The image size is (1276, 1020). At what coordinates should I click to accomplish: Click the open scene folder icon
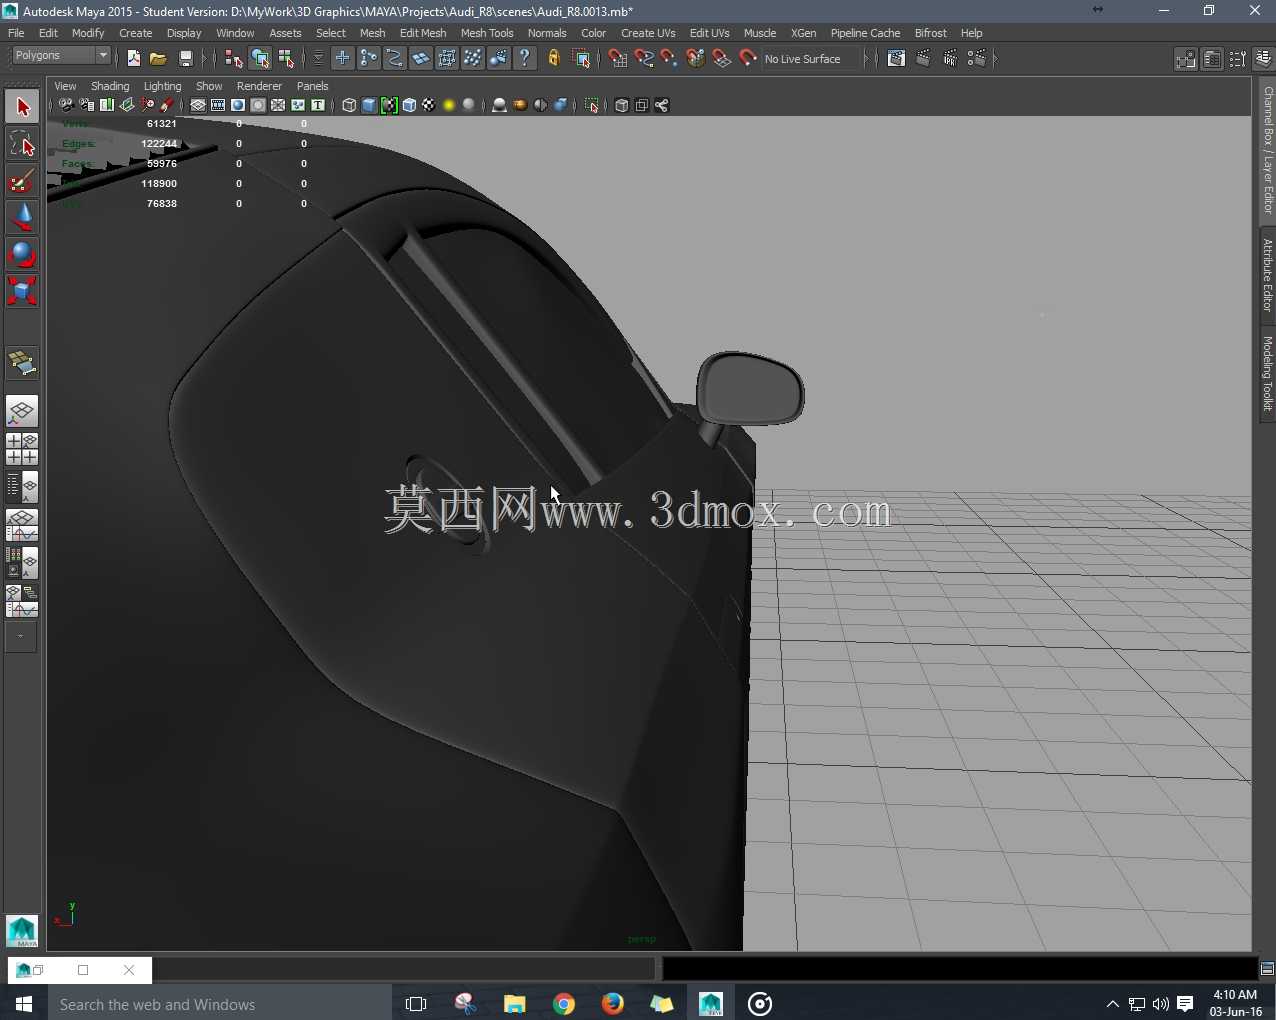tap(159, 59)
